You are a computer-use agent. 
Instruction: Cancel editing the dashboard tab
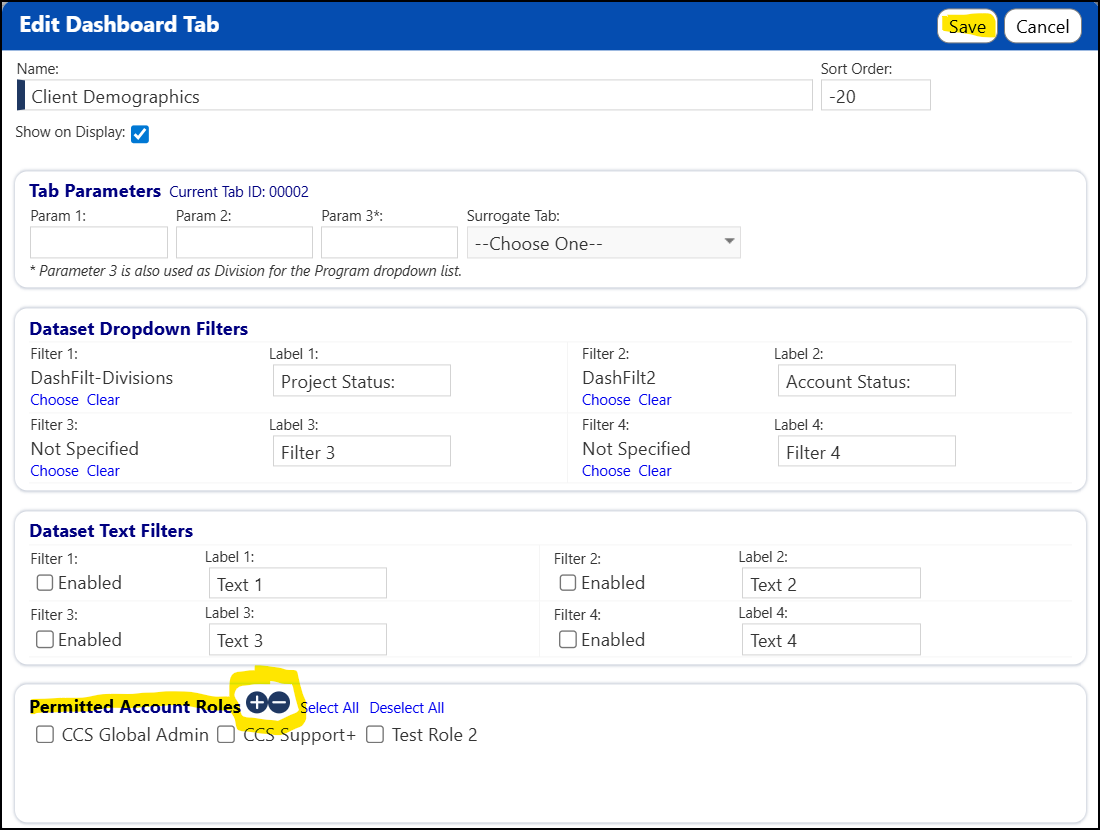pyautogui.click(x=1042, y=27)
